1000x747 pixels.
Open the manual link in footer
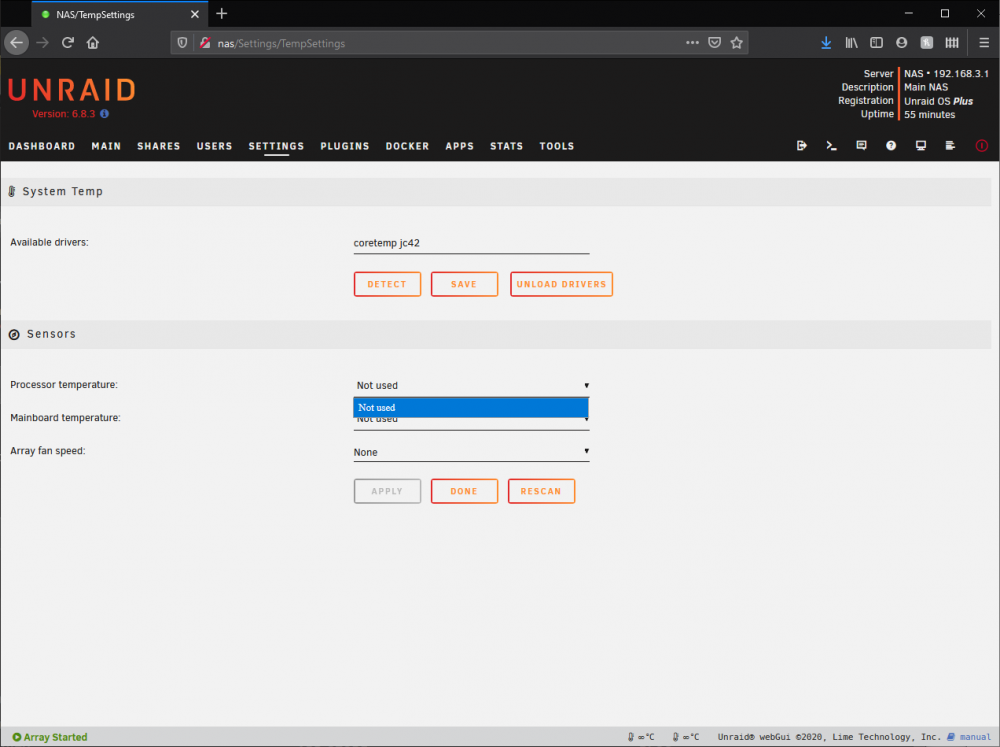pyautogui.click(x=975, y=737)
